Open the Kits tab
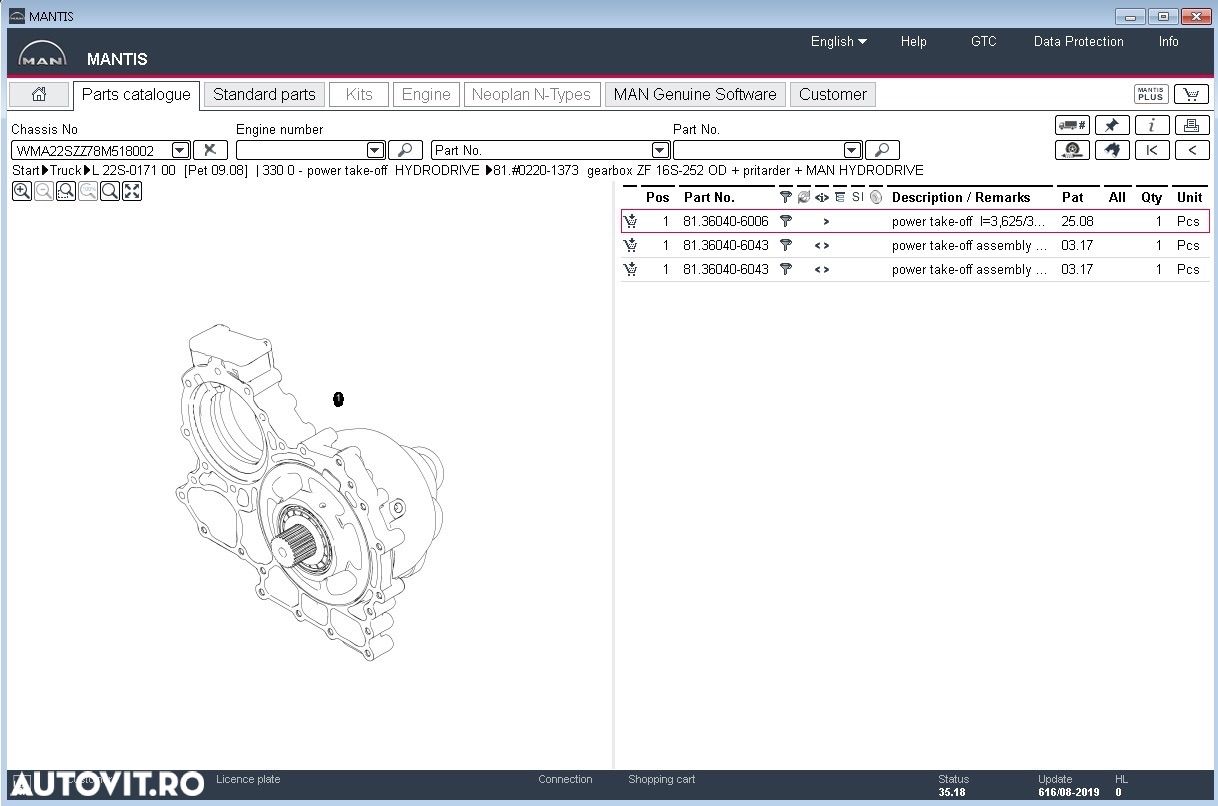This screenshot has height=806, width=1218. [x=359, y=95]
